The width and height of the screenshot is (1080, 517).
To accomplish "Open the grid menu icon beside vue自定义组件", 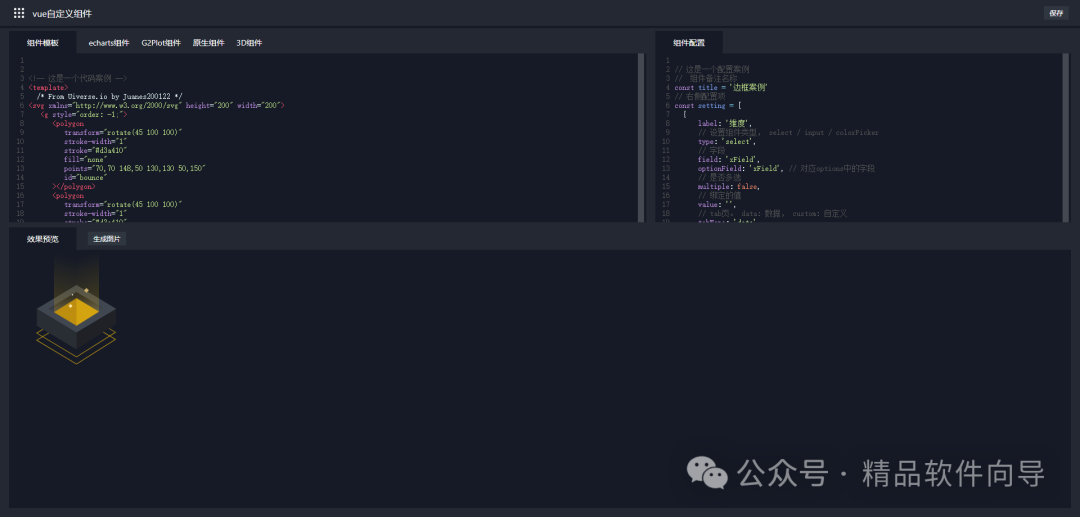I will coord(19,13).
